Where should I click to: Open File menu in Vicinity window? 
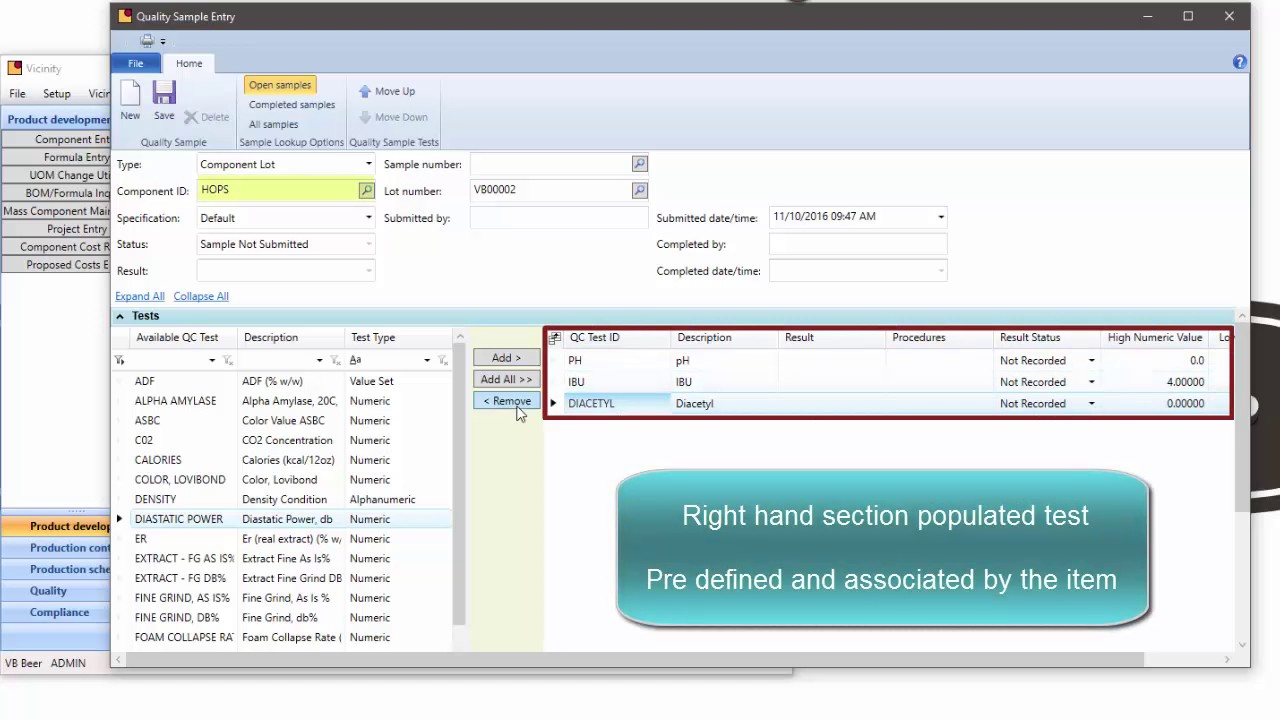click(17, 94)
